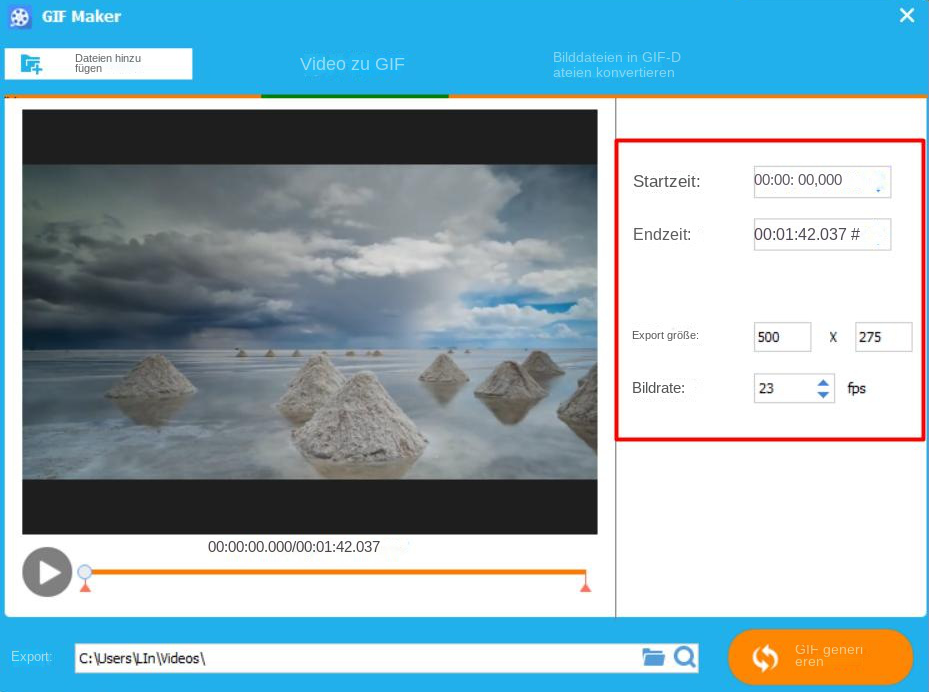Click the Dateien hinzufügen button

click(98, 64)
